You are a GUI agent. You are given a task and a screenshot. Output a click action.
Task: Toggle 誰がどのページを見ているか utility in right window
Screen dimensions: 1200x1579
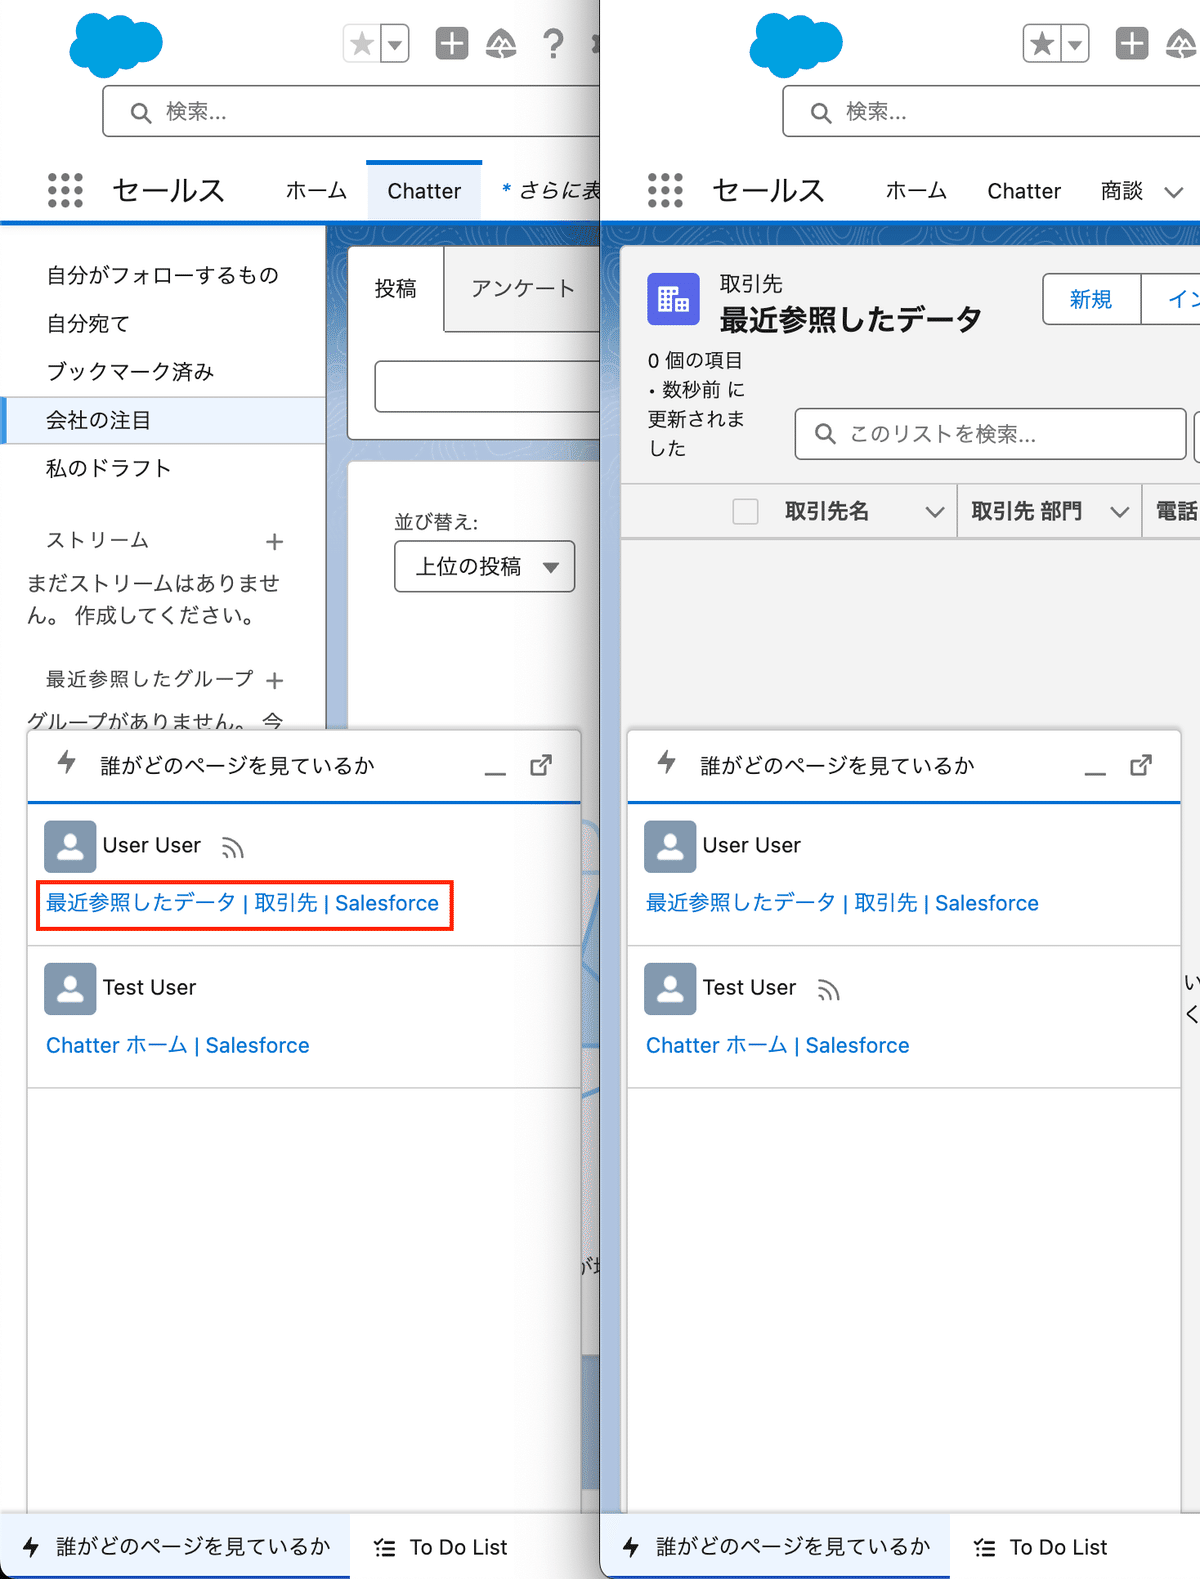click(775, 1547)
